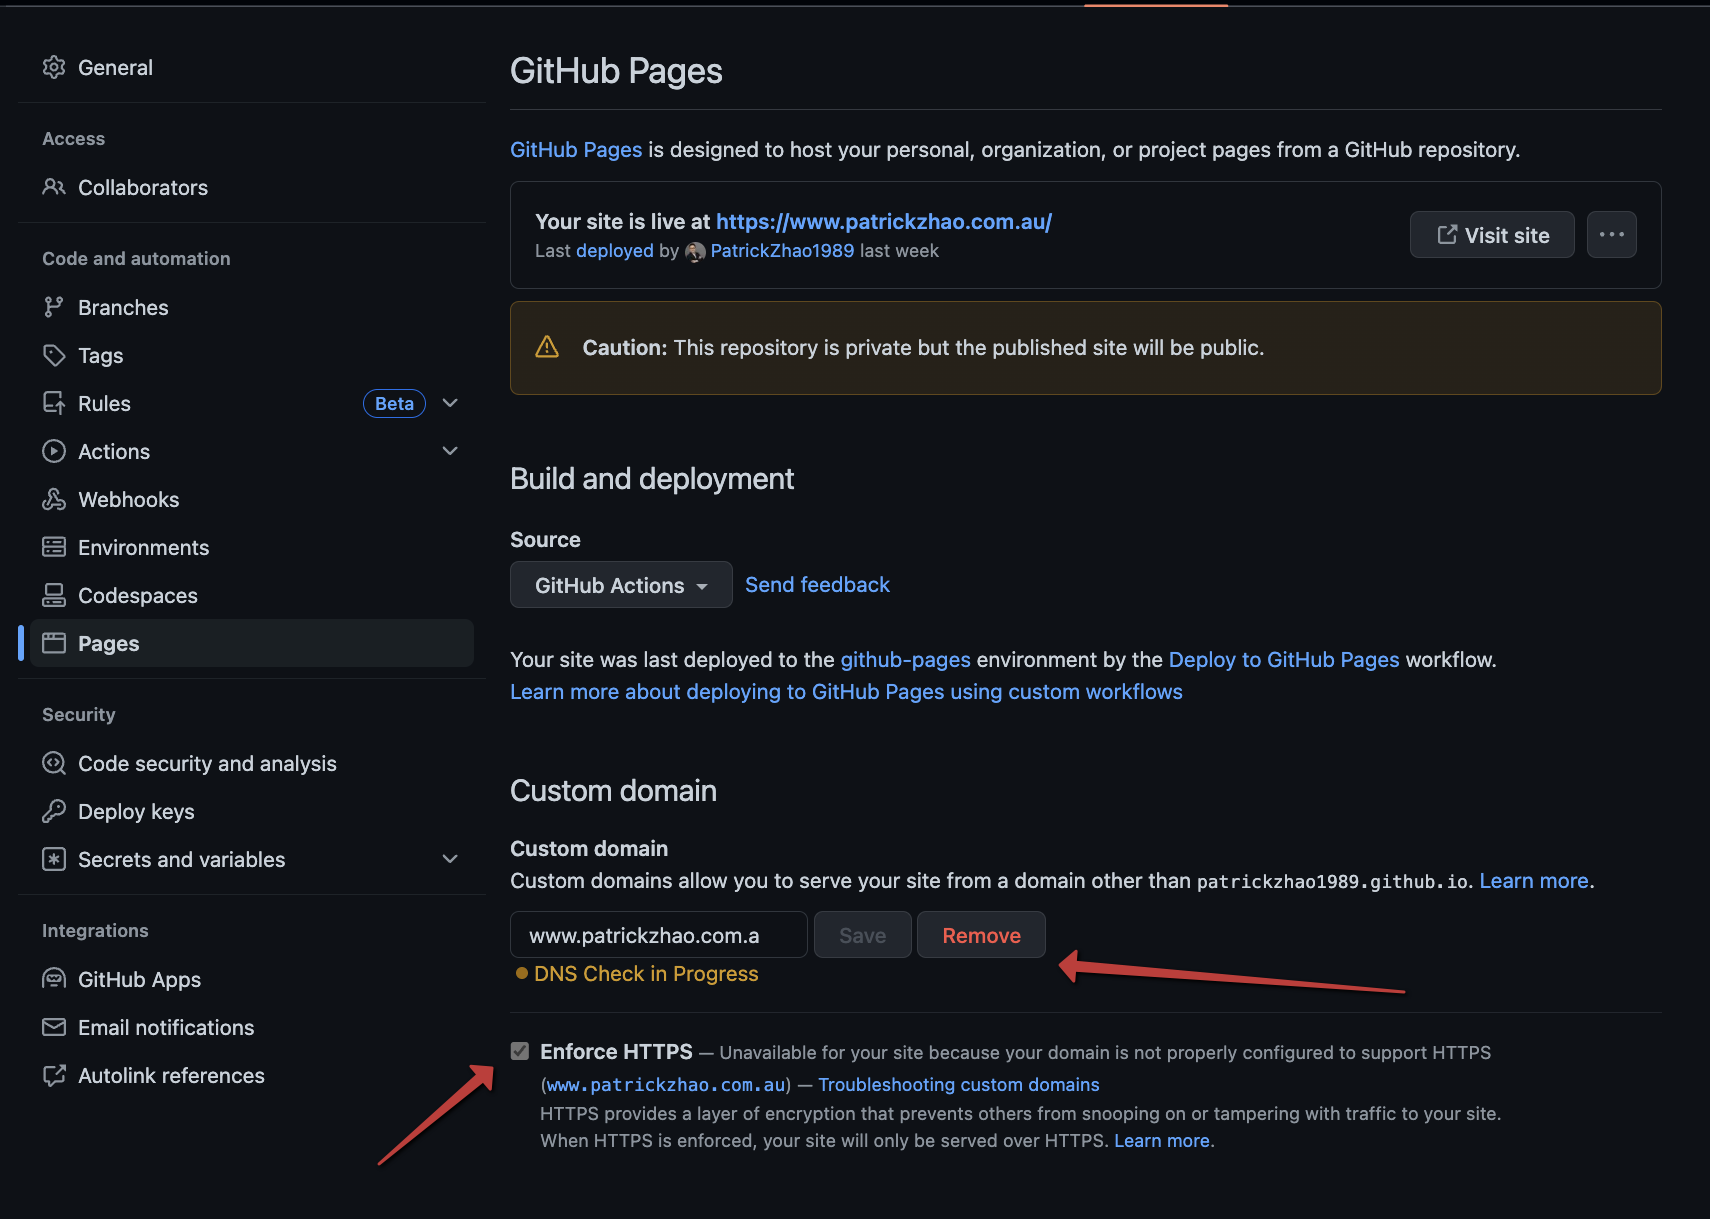
Task: Click the Codespaces icon
Action: (x=54, y=595)
